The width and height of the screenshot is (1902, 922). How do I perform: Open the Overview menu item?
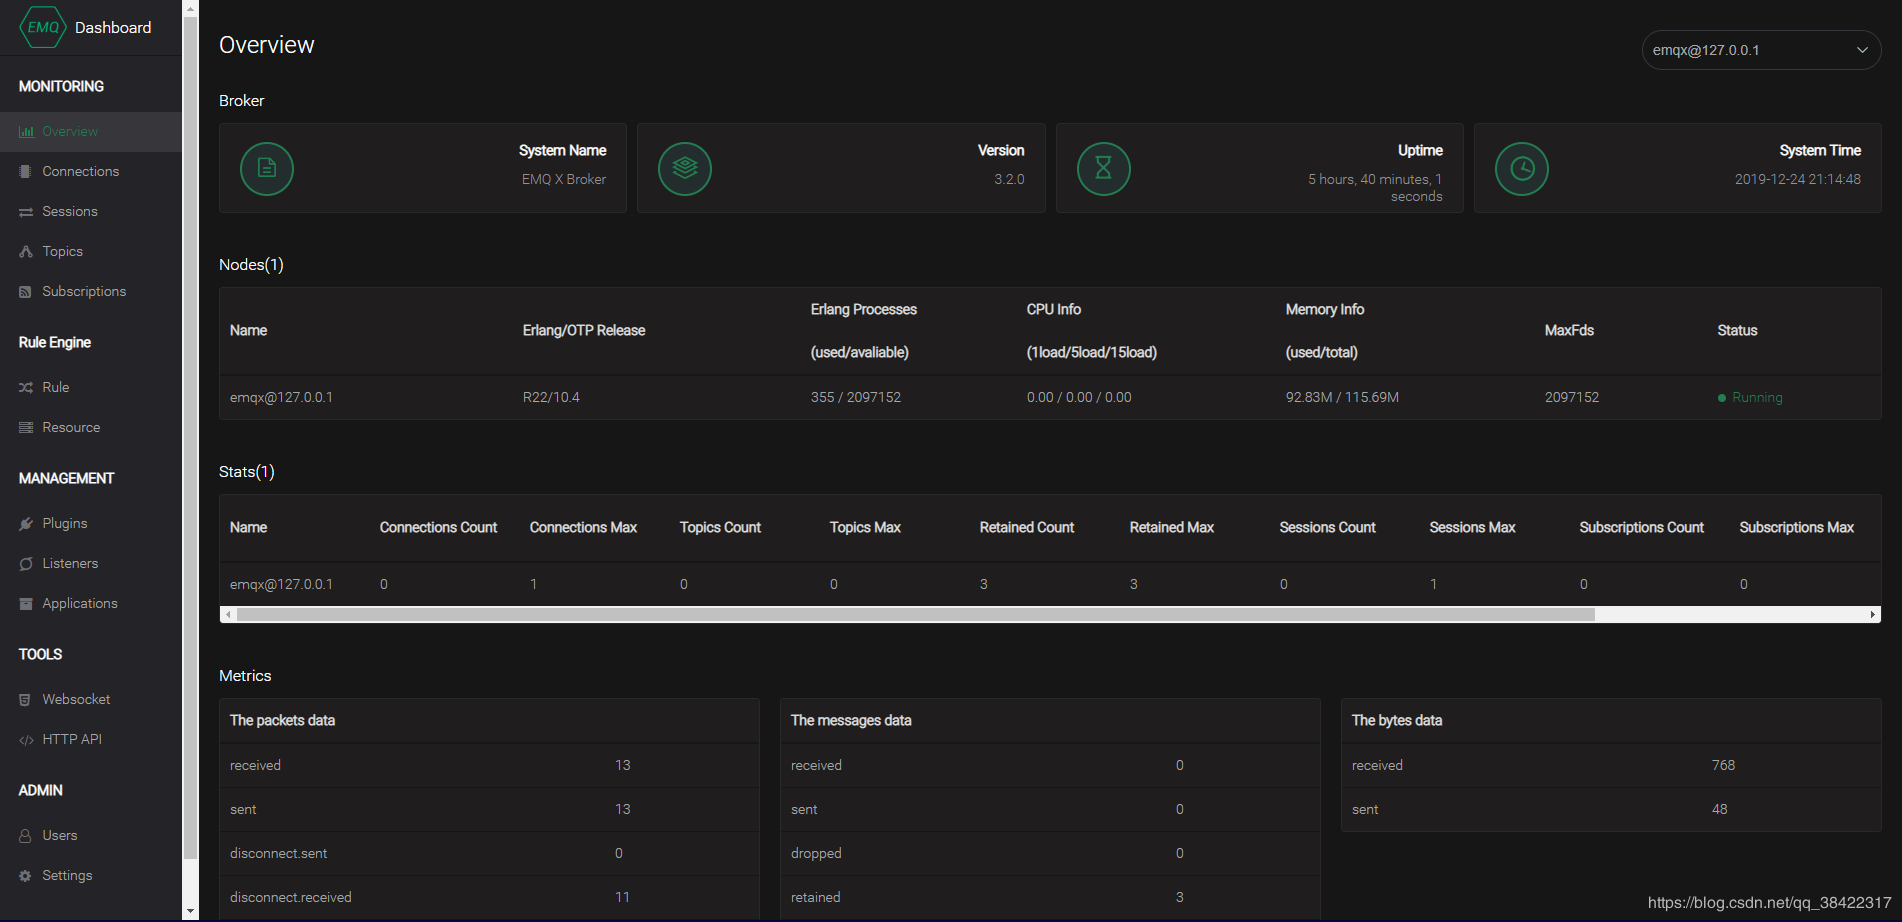tap(91, 131)
